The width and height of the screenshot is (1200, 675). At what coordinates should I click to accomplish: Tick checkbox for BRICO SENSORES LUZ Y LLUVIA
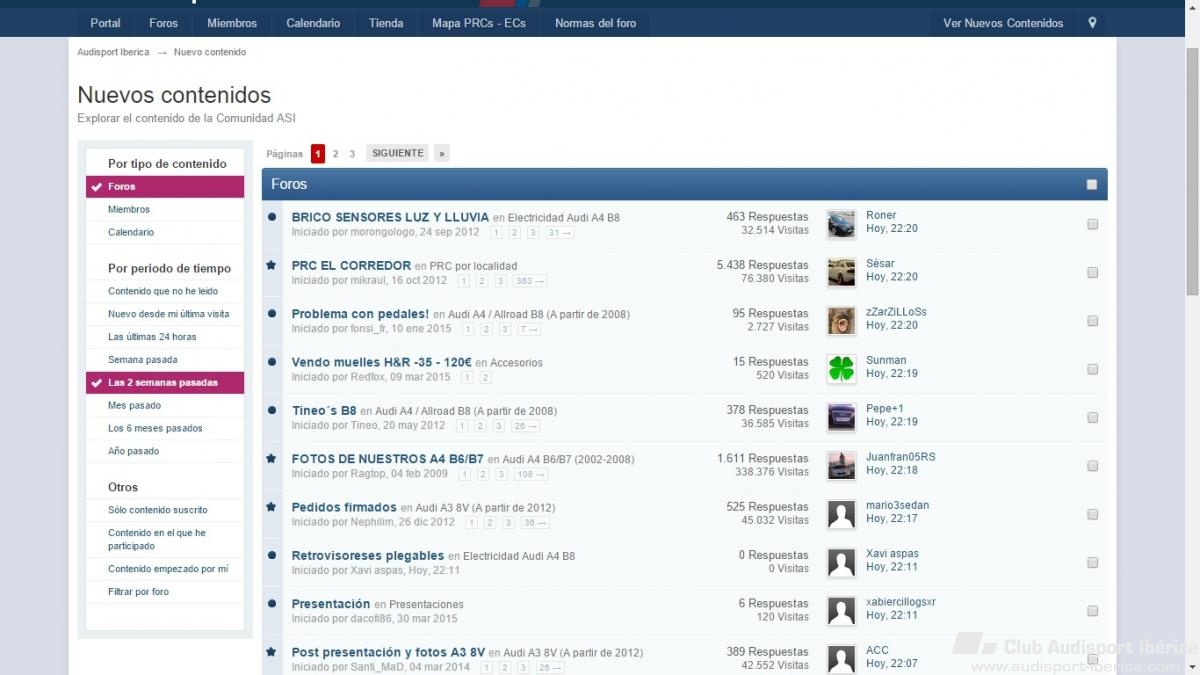[x=1092, y=224]
